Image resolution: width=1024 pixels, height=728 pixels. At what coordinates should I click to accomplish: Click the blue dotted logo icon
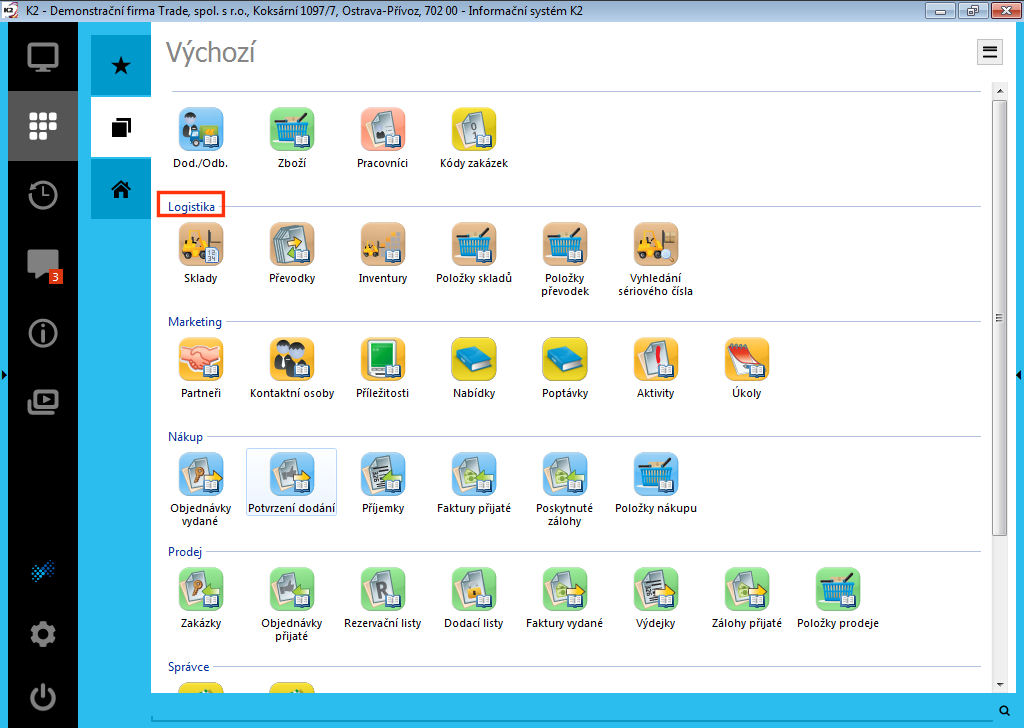coord(43,571)
